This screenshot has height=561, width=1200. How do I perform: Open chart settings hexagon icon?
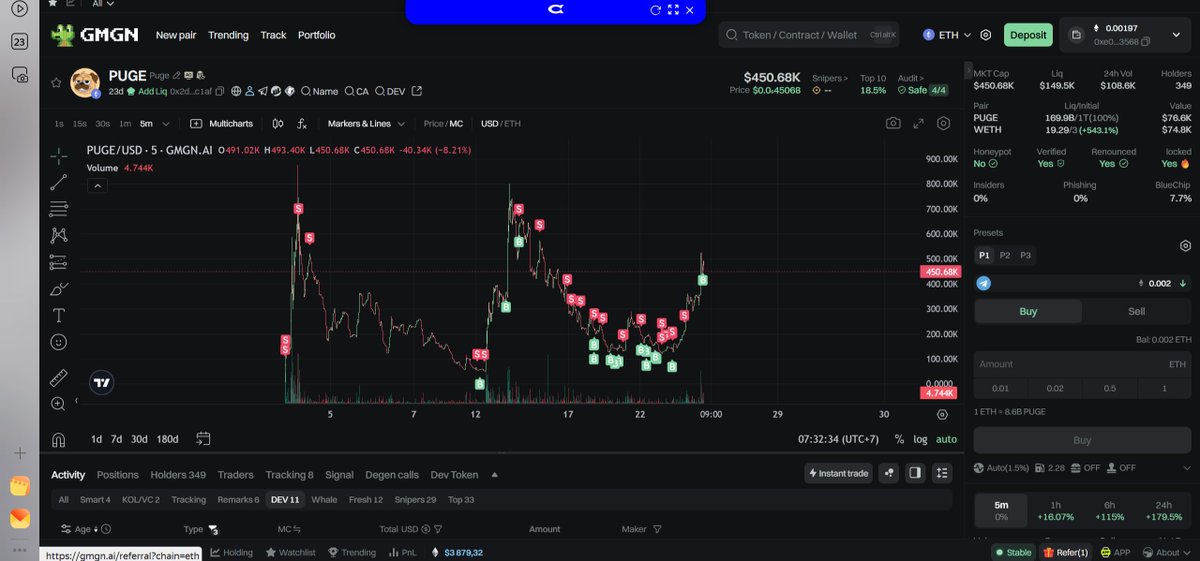[943, 124]
